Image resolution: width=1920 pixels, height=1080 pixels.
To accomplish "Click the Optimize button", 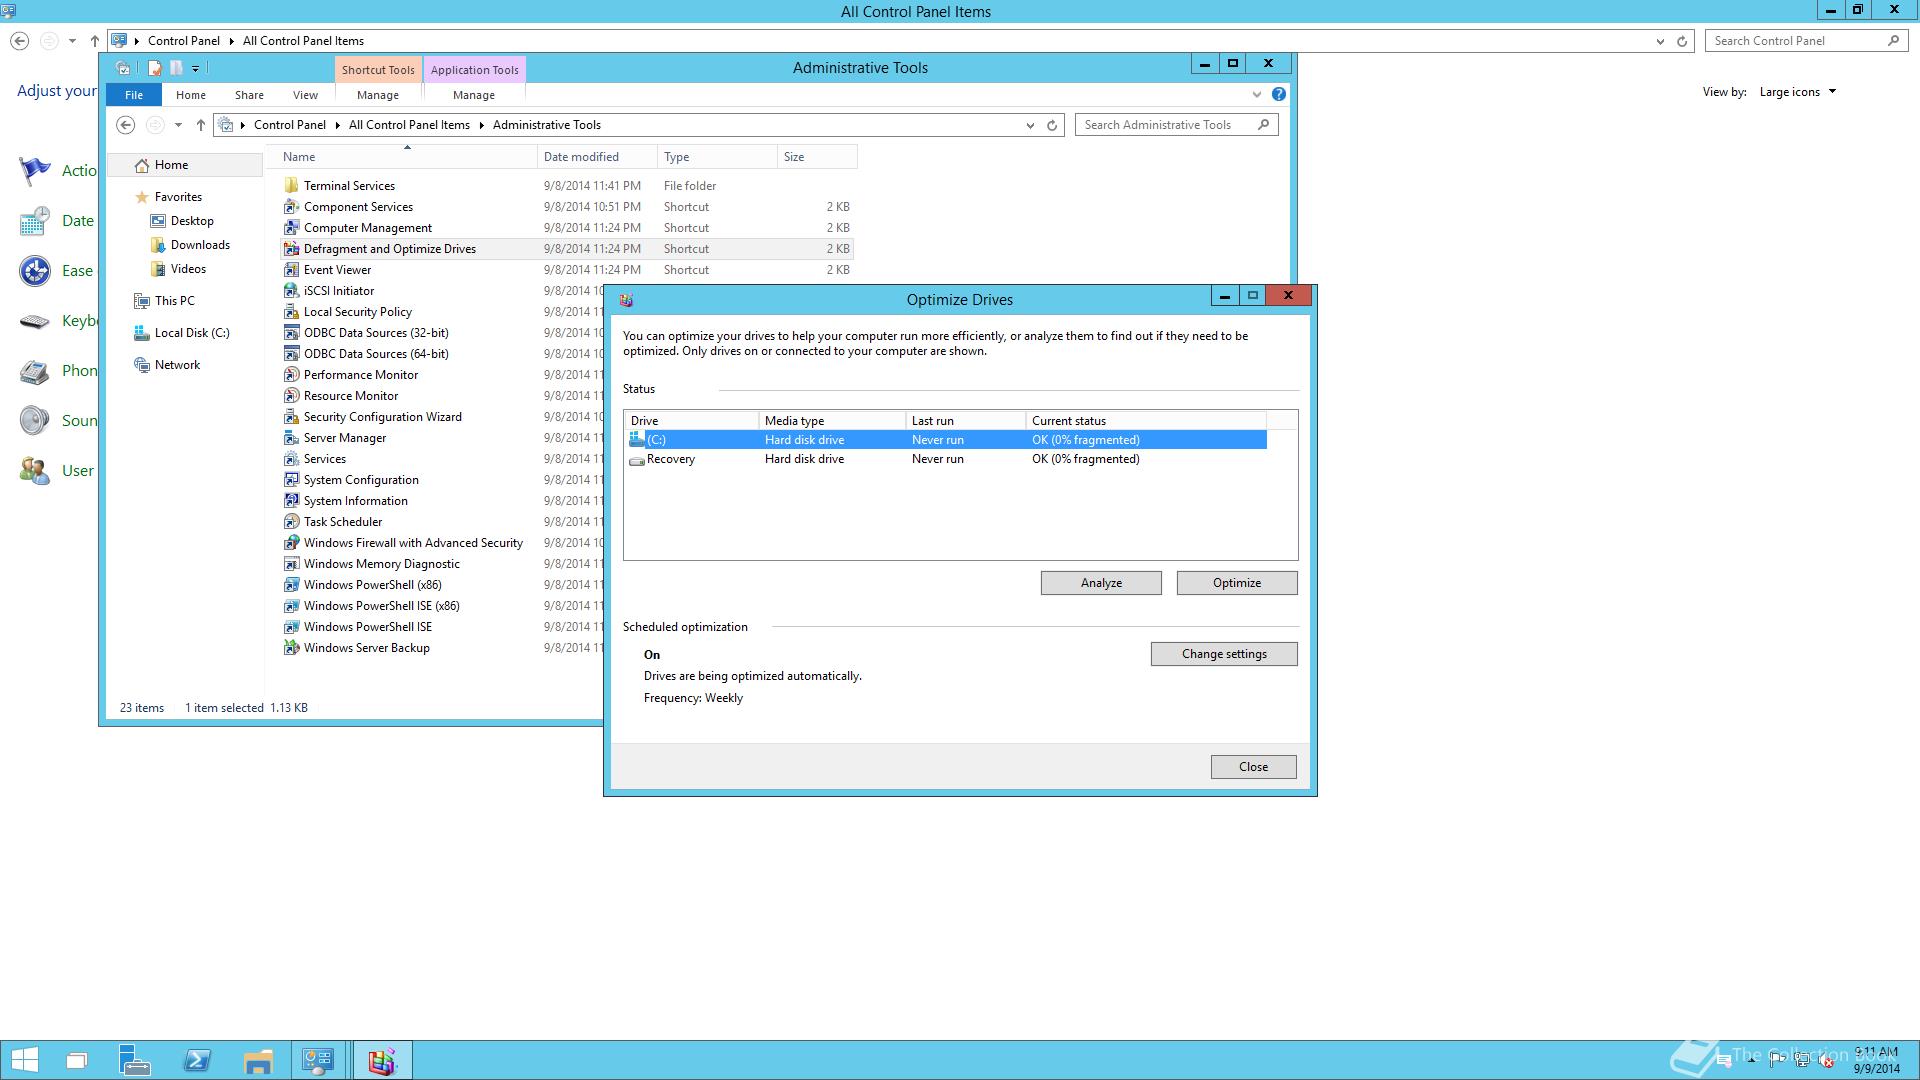I will [x=1237, y=583].
